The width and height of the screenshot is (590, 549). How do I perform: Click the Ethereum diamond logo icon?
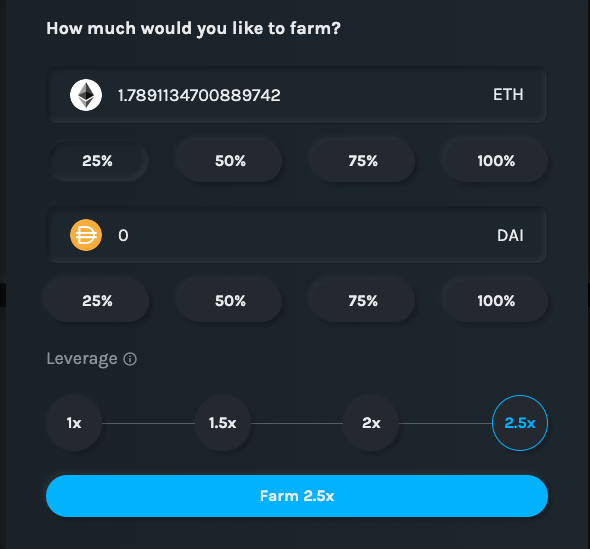[x=86, y=95]
